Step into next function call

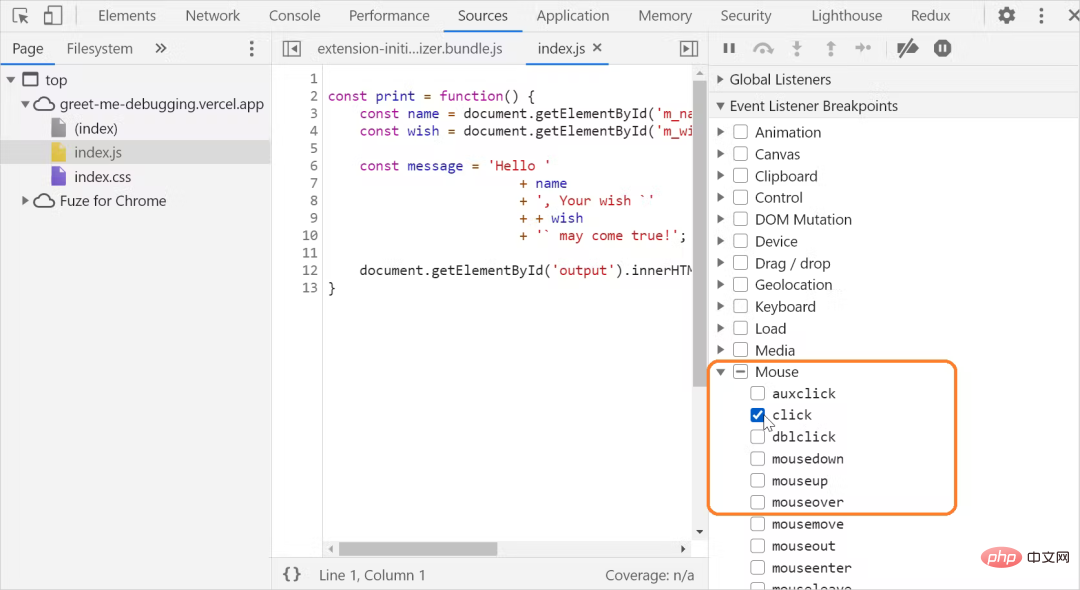point(797,48)
